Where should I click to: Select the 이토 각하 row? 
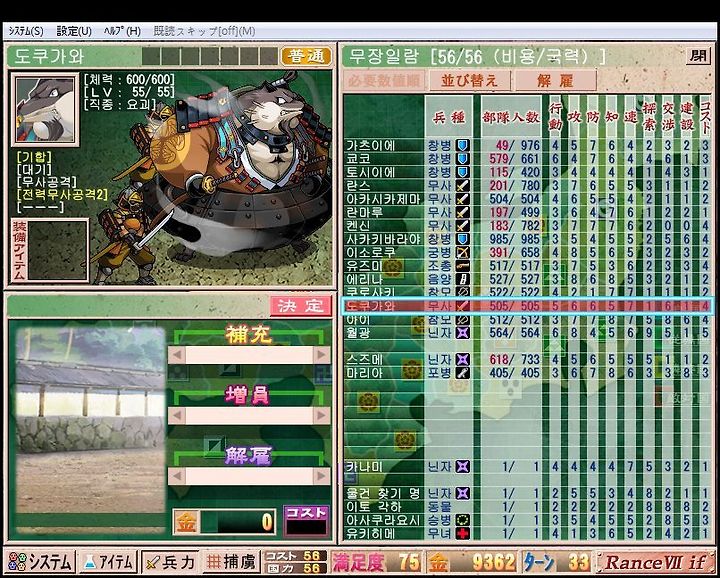(x=528, y=507)
